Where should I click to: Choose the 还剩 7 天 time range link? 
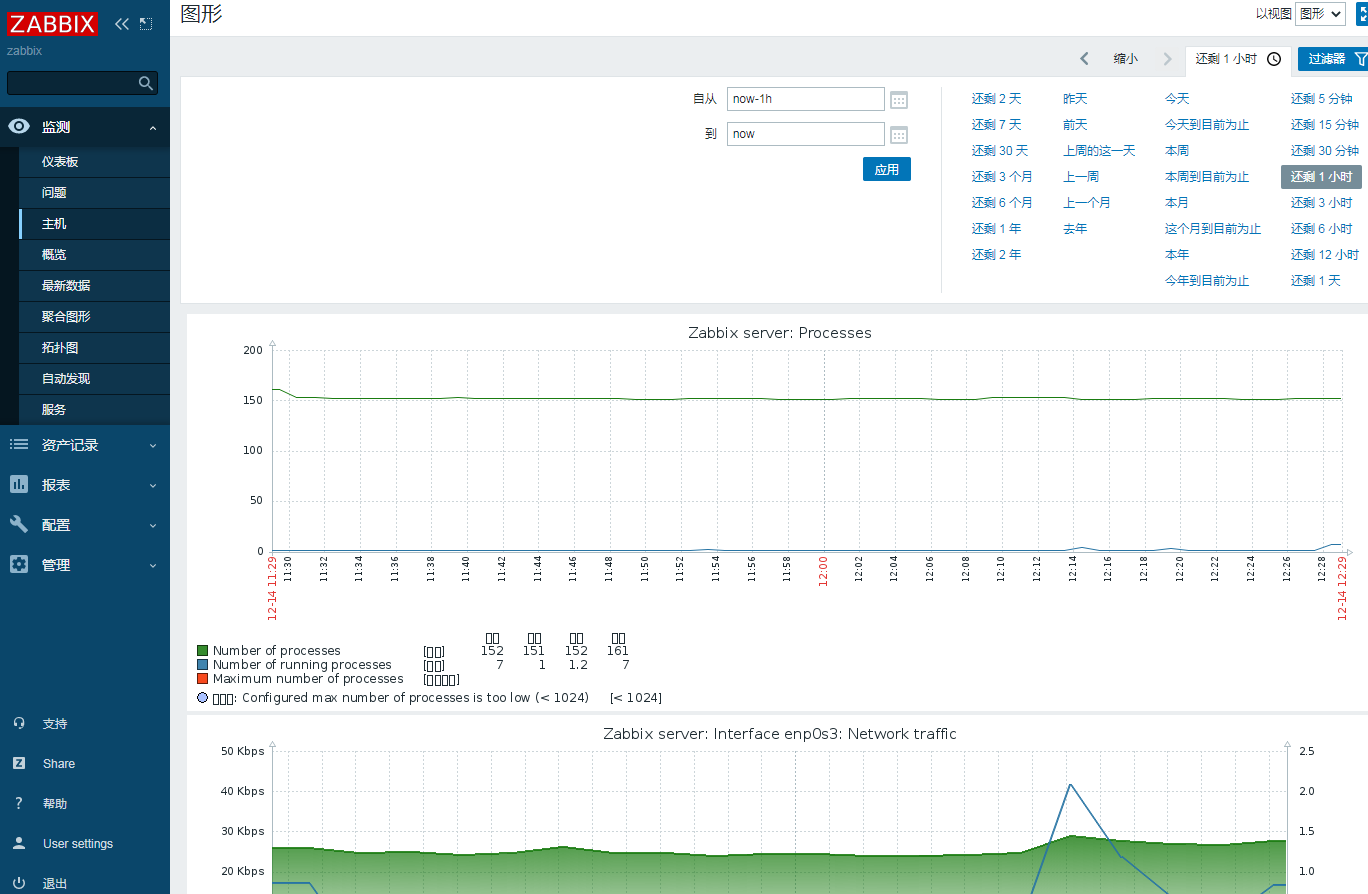[x=996, y=125]
